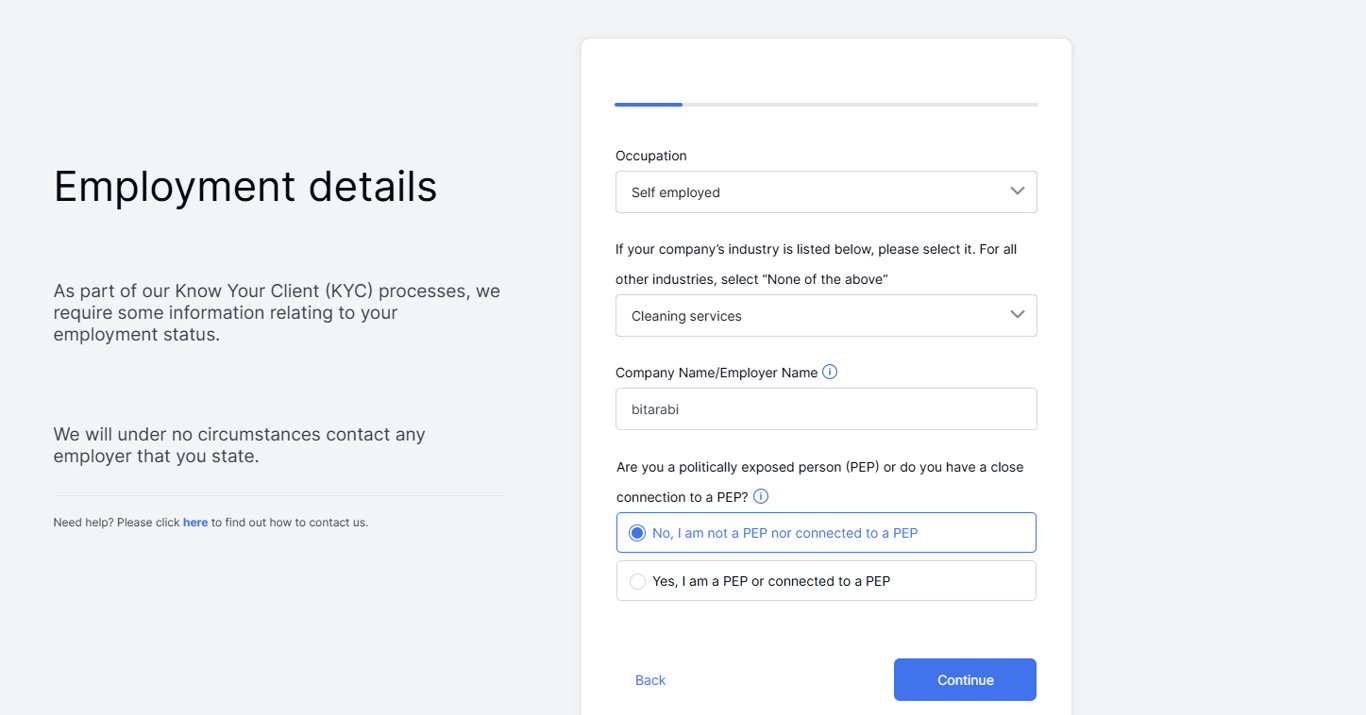
Task: Click the "under no circumstances contact" notice
Action: (239, 445)
